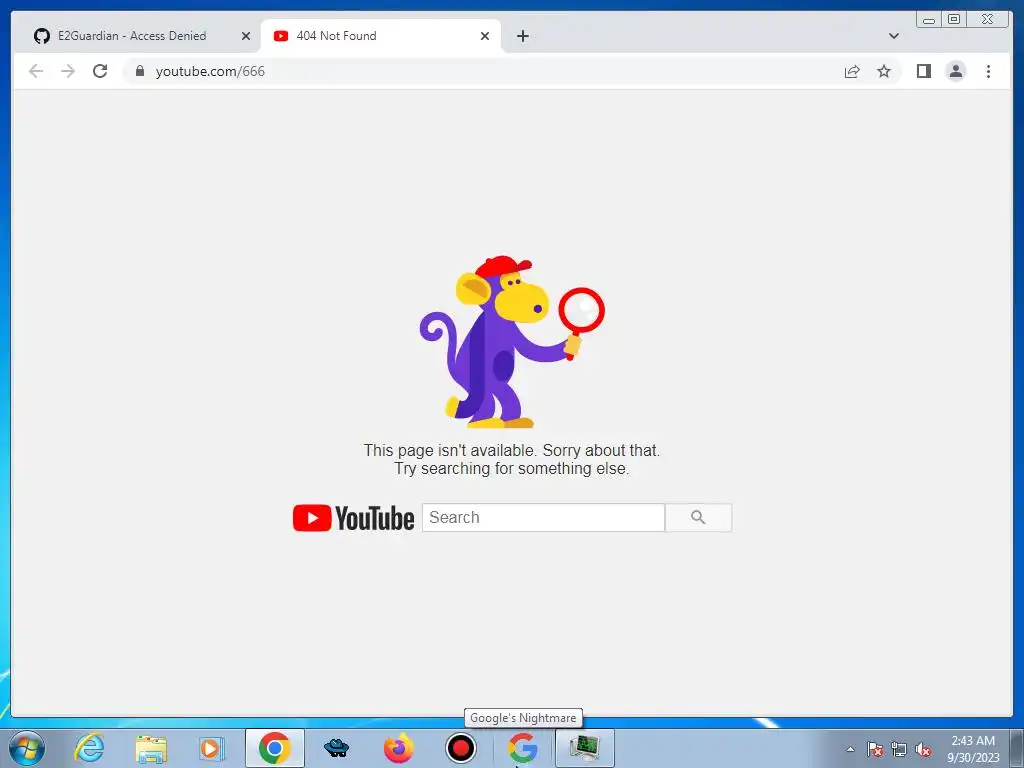The width and height of the screenshot is (1024, 768).
Task: Open the Chrome three-dot menu
Action: 988,71
